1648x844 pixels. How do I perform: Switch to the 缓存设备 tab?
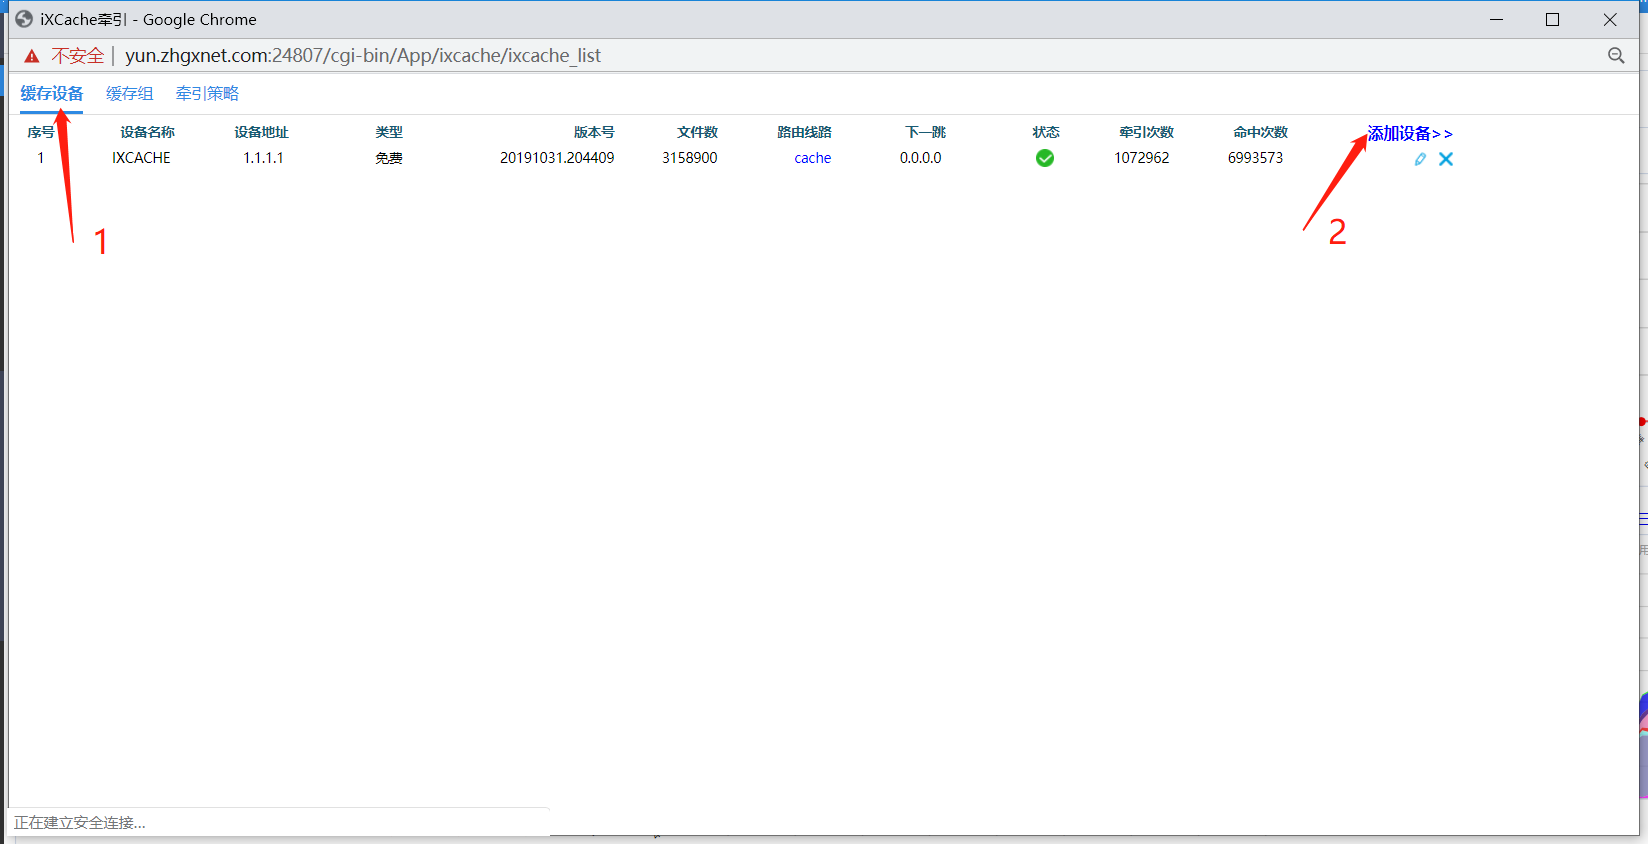tap(52, 94)
